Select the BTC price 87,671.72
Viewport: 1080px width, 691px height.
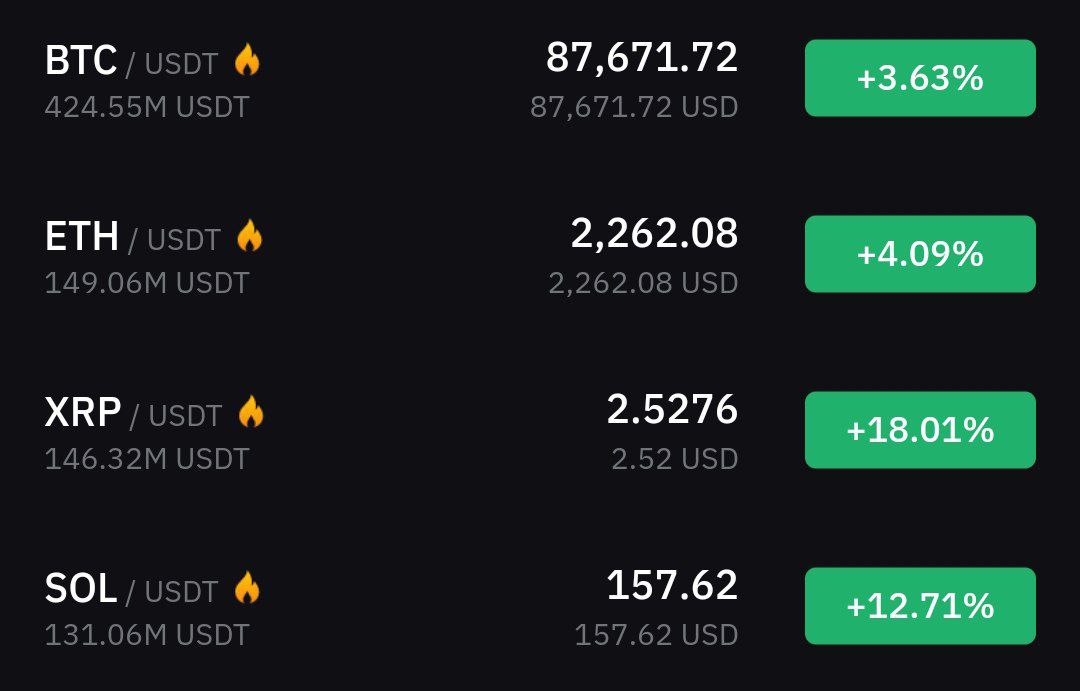(642, 58)
